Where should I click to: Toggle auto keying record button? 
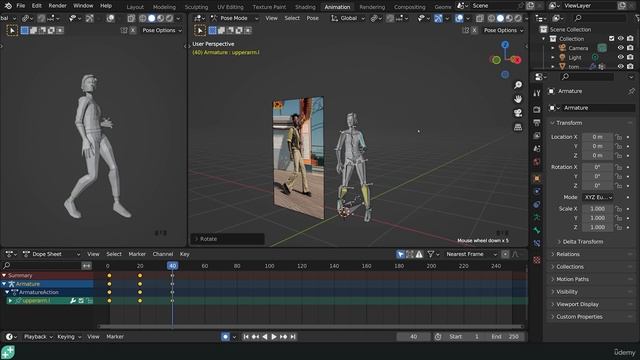pyautogui.click(x=225, y=337)
